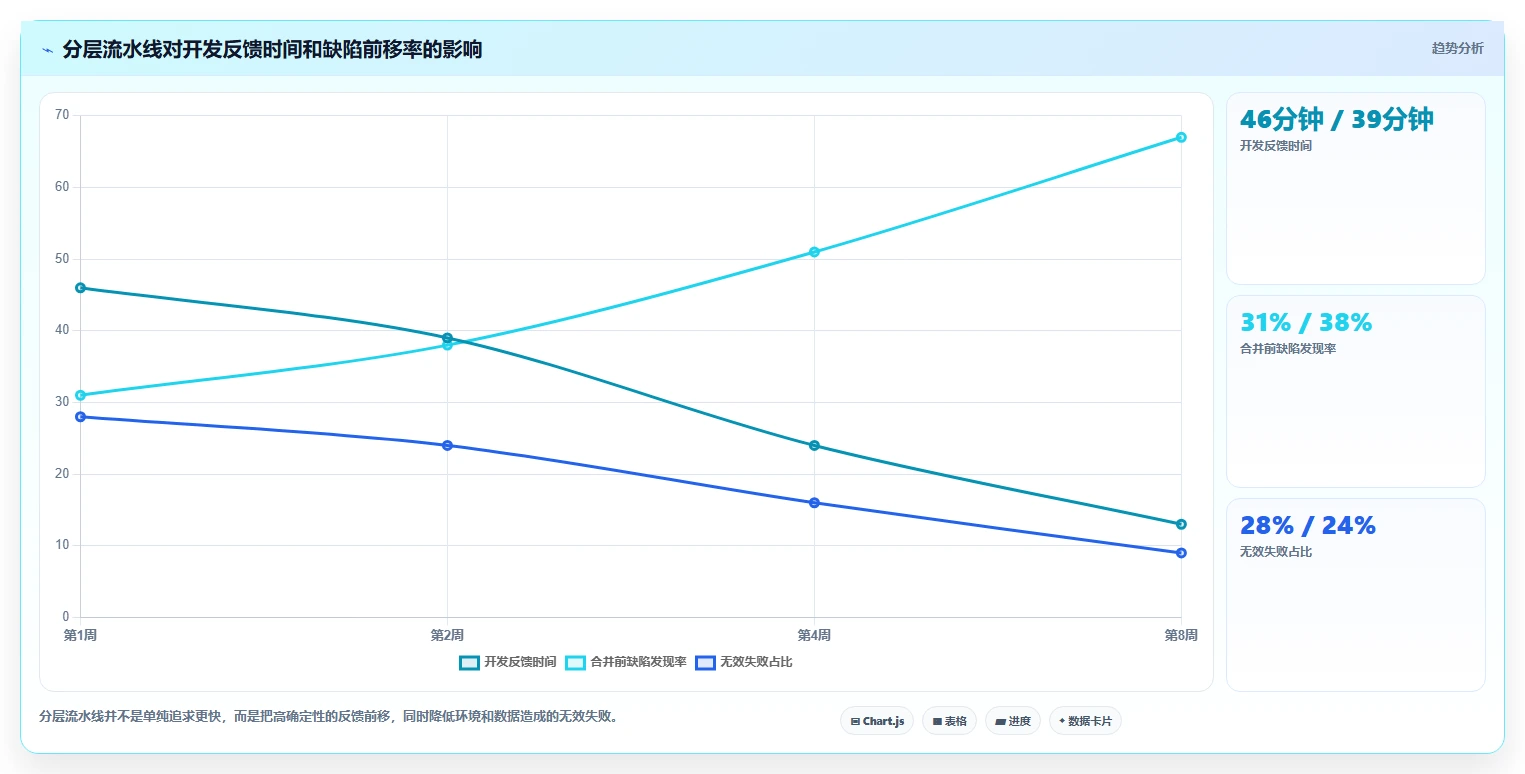This screenshot has width=1525, height=774.
Task: Click the chart title text
Action: (x=272, y=50)
